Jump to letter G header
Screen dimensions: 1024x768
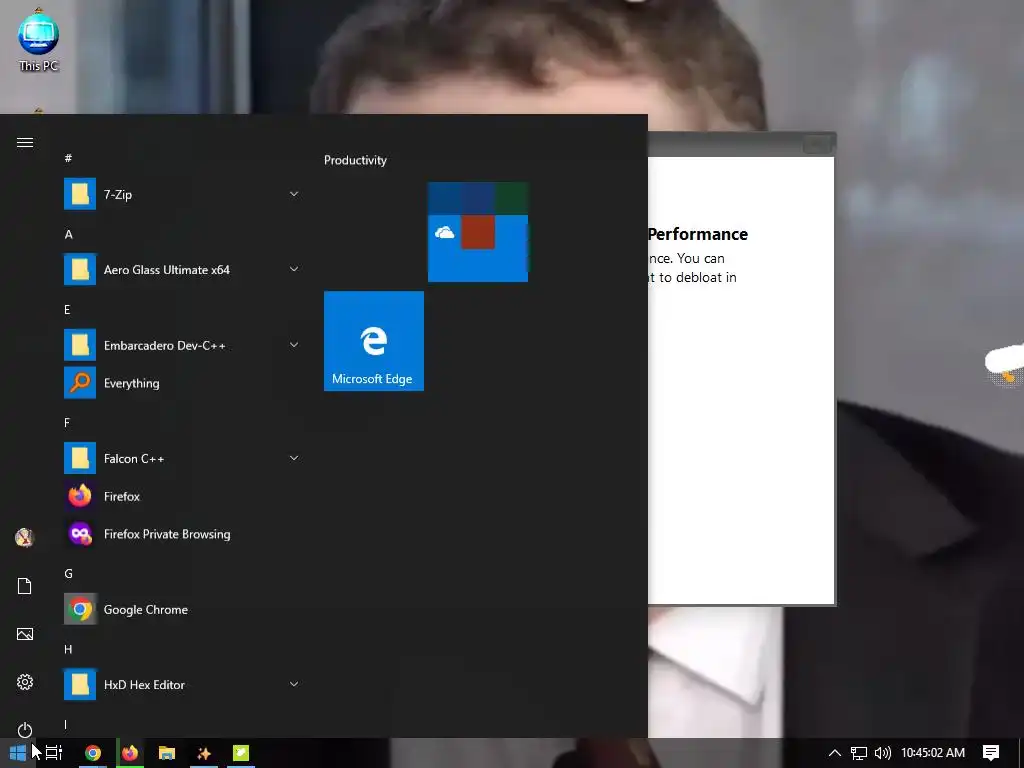69,573
